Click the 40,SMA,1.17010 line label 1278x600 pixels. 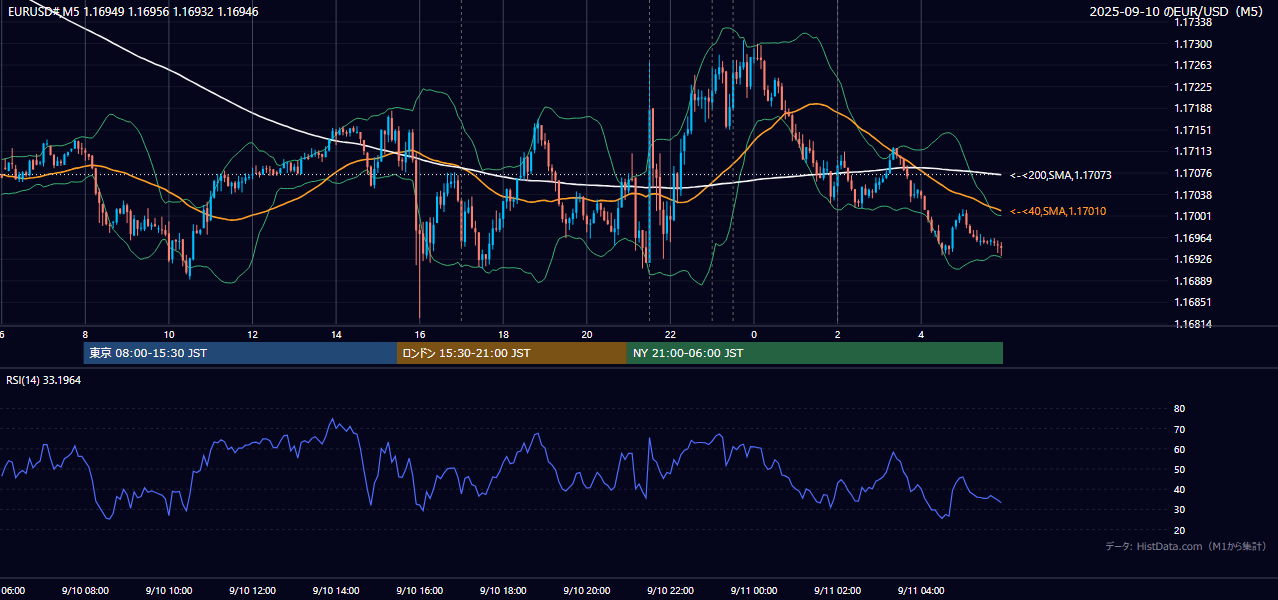[1058, 211]
